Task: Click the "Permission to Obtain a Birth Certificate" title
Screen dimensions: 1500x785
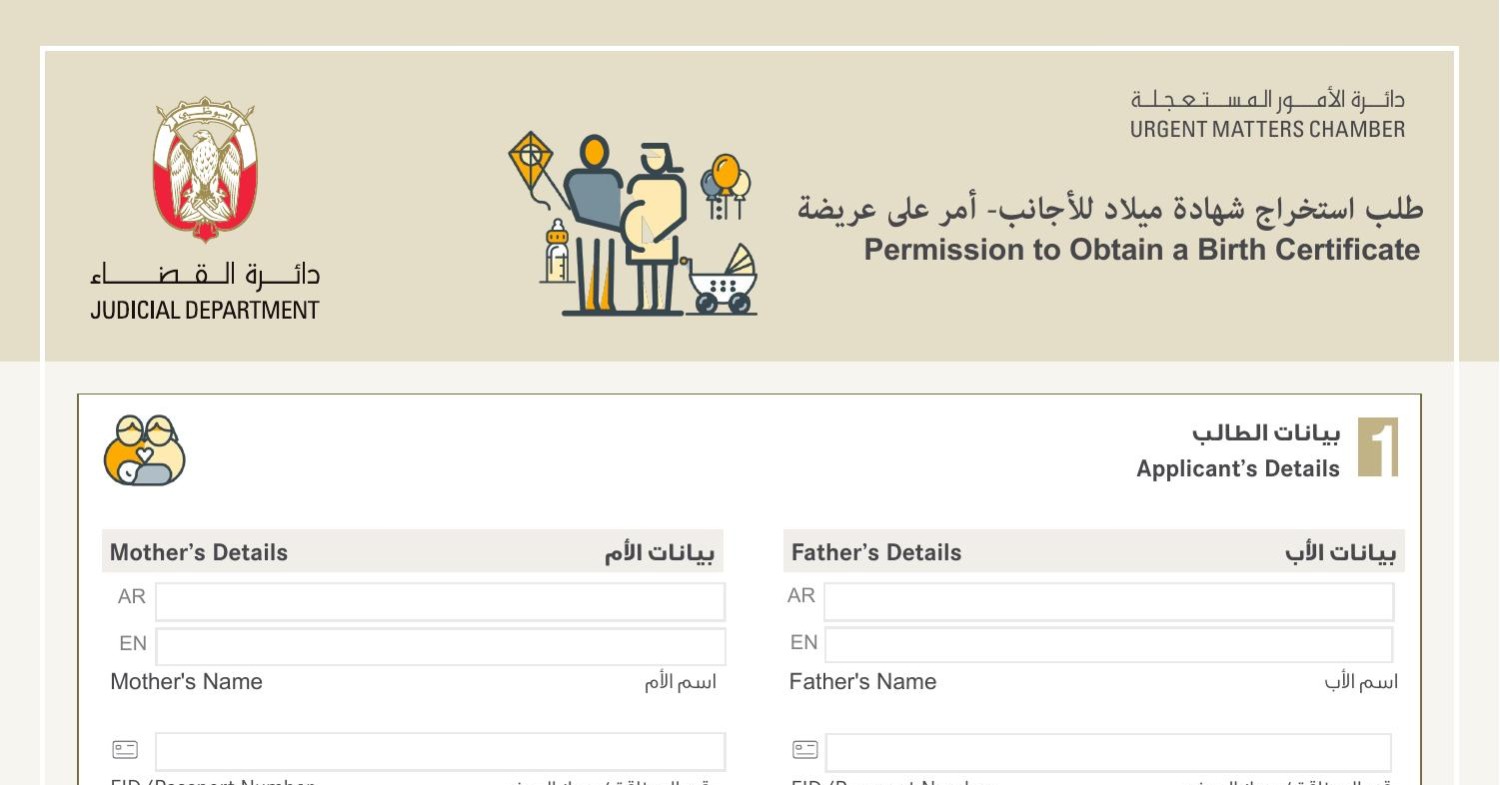Action: 1141,249
